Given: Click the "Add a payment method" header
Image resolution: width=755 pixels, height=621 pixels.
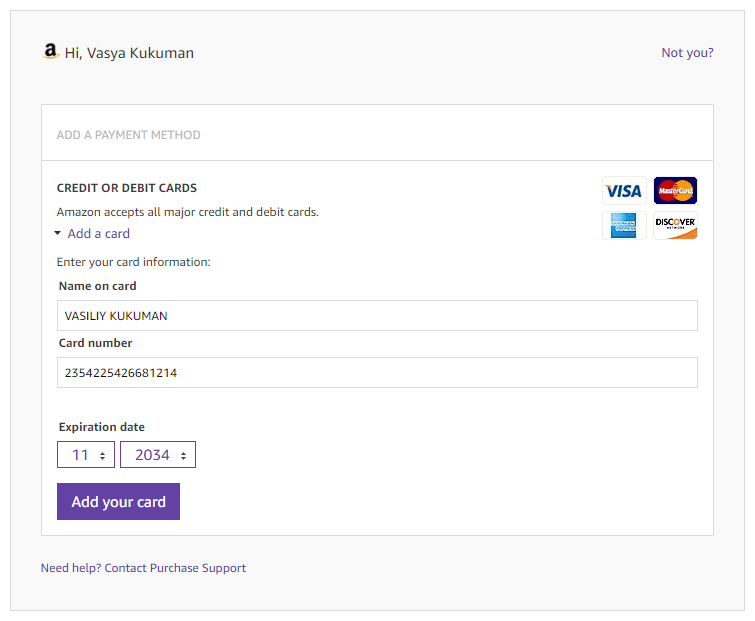Looking at the screenshot, I should pos(128,135).
